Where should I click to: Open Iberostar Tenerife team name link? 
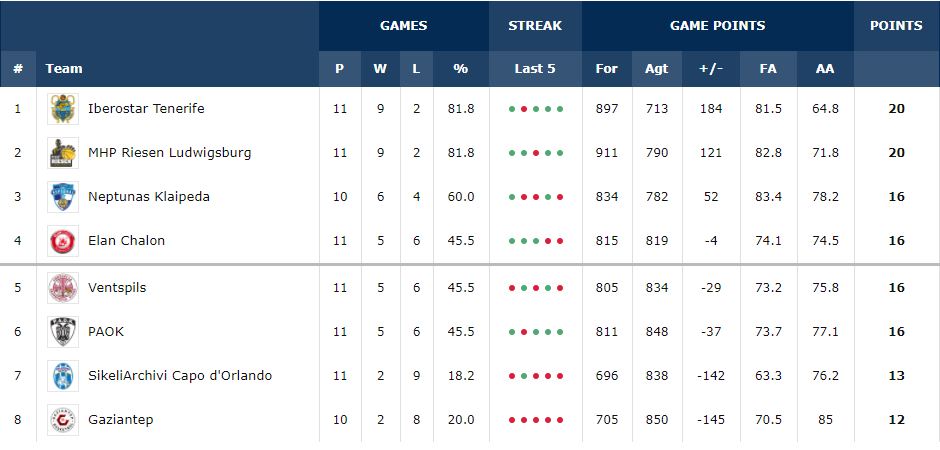146,108
